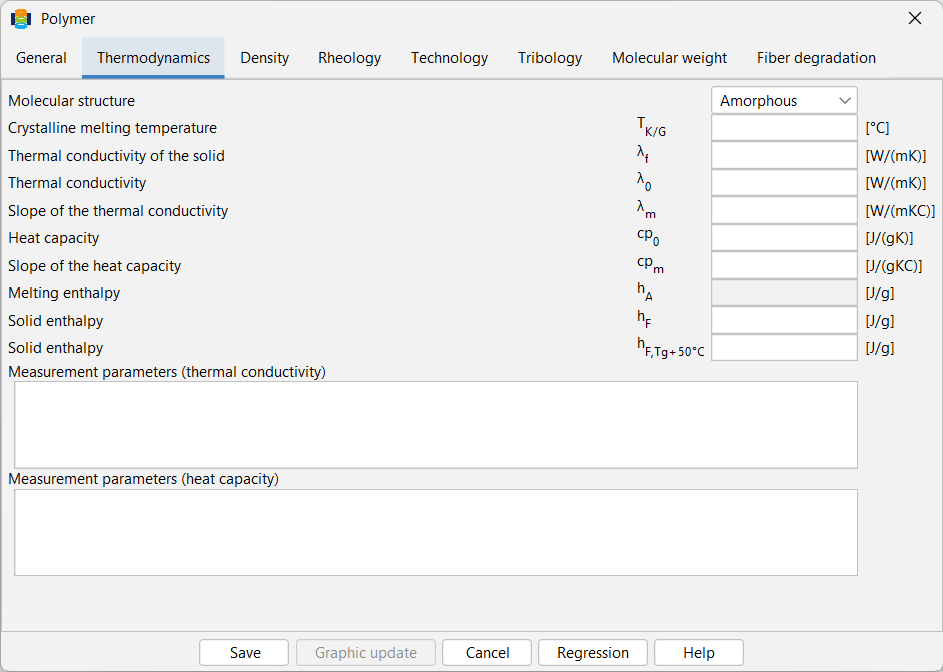Viewport: 943px width, 672px height.
Task: Switch to the General tab
Action: point(41,58)
